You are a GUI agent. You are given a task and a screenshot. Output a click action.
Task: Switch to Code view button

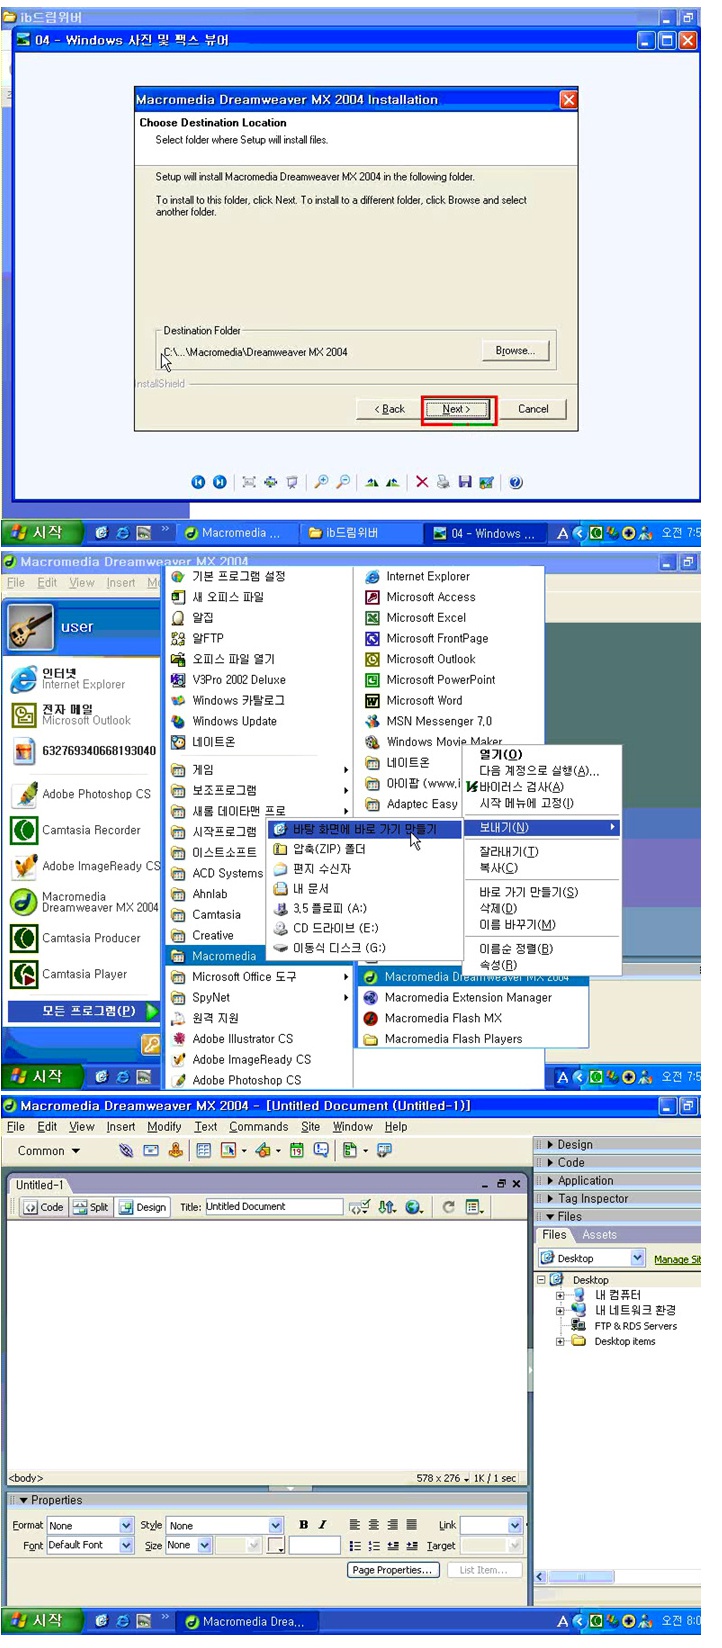44,1207
